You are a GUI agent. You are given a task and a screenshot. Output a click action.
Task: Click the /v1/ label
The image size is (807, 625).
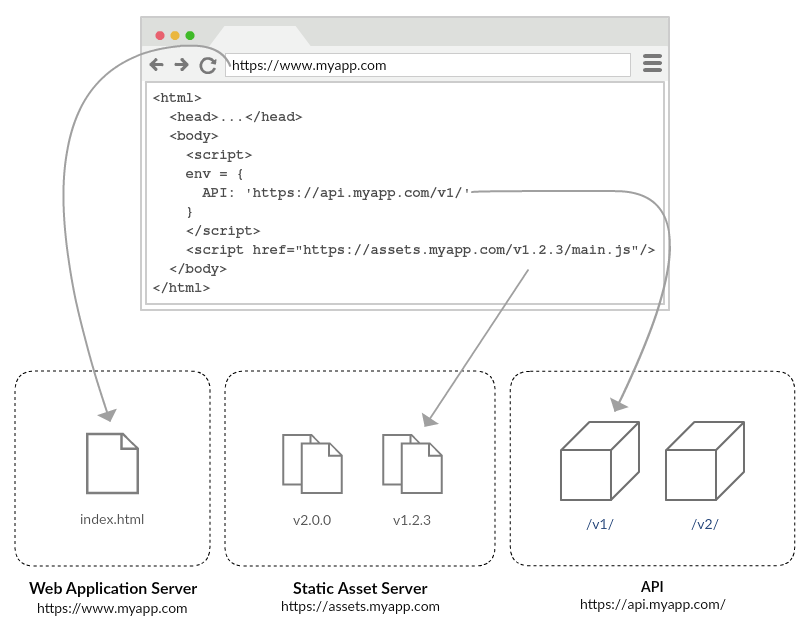600,524
